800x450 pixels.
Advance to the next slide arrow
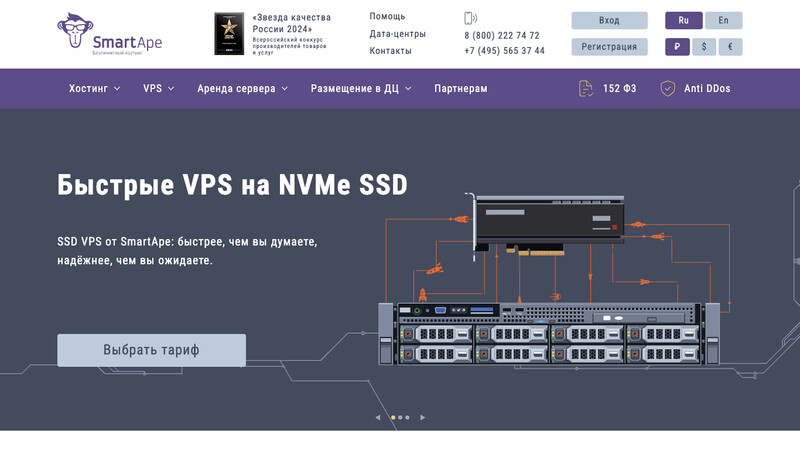[x=422, y=417]
